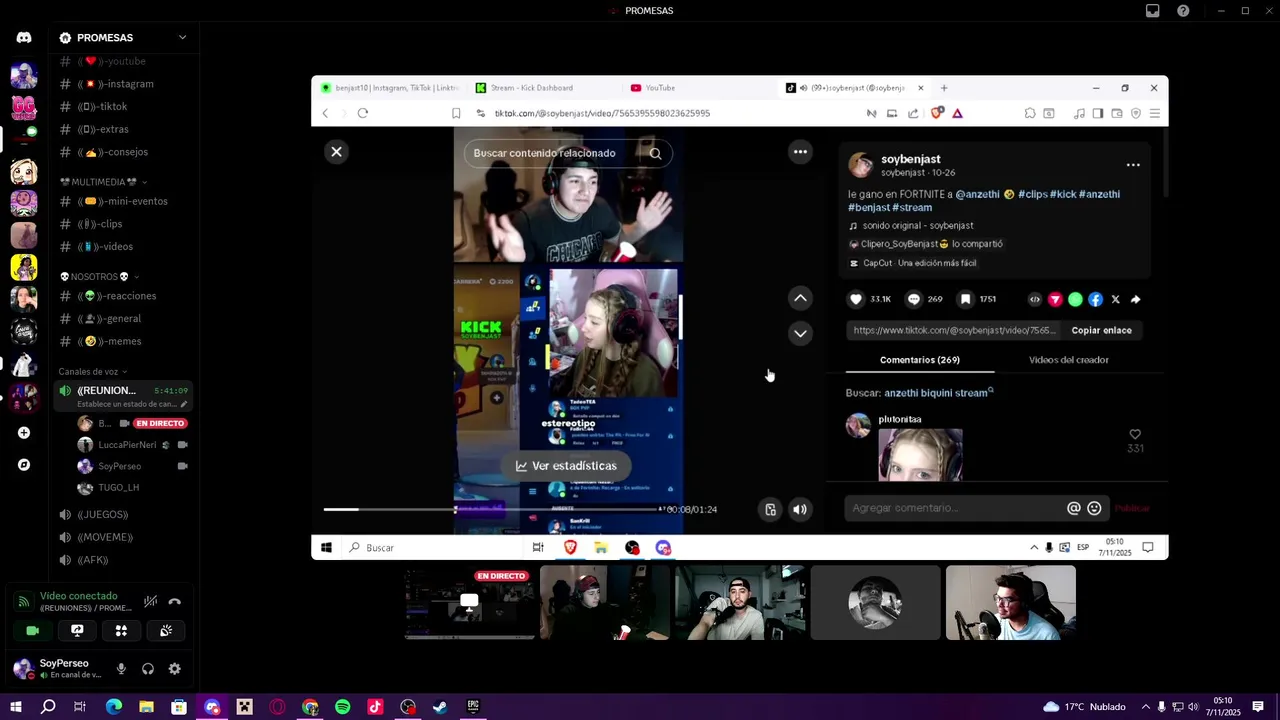Mute the Discord microphone

pyautogui.click(x=121, y=669)
